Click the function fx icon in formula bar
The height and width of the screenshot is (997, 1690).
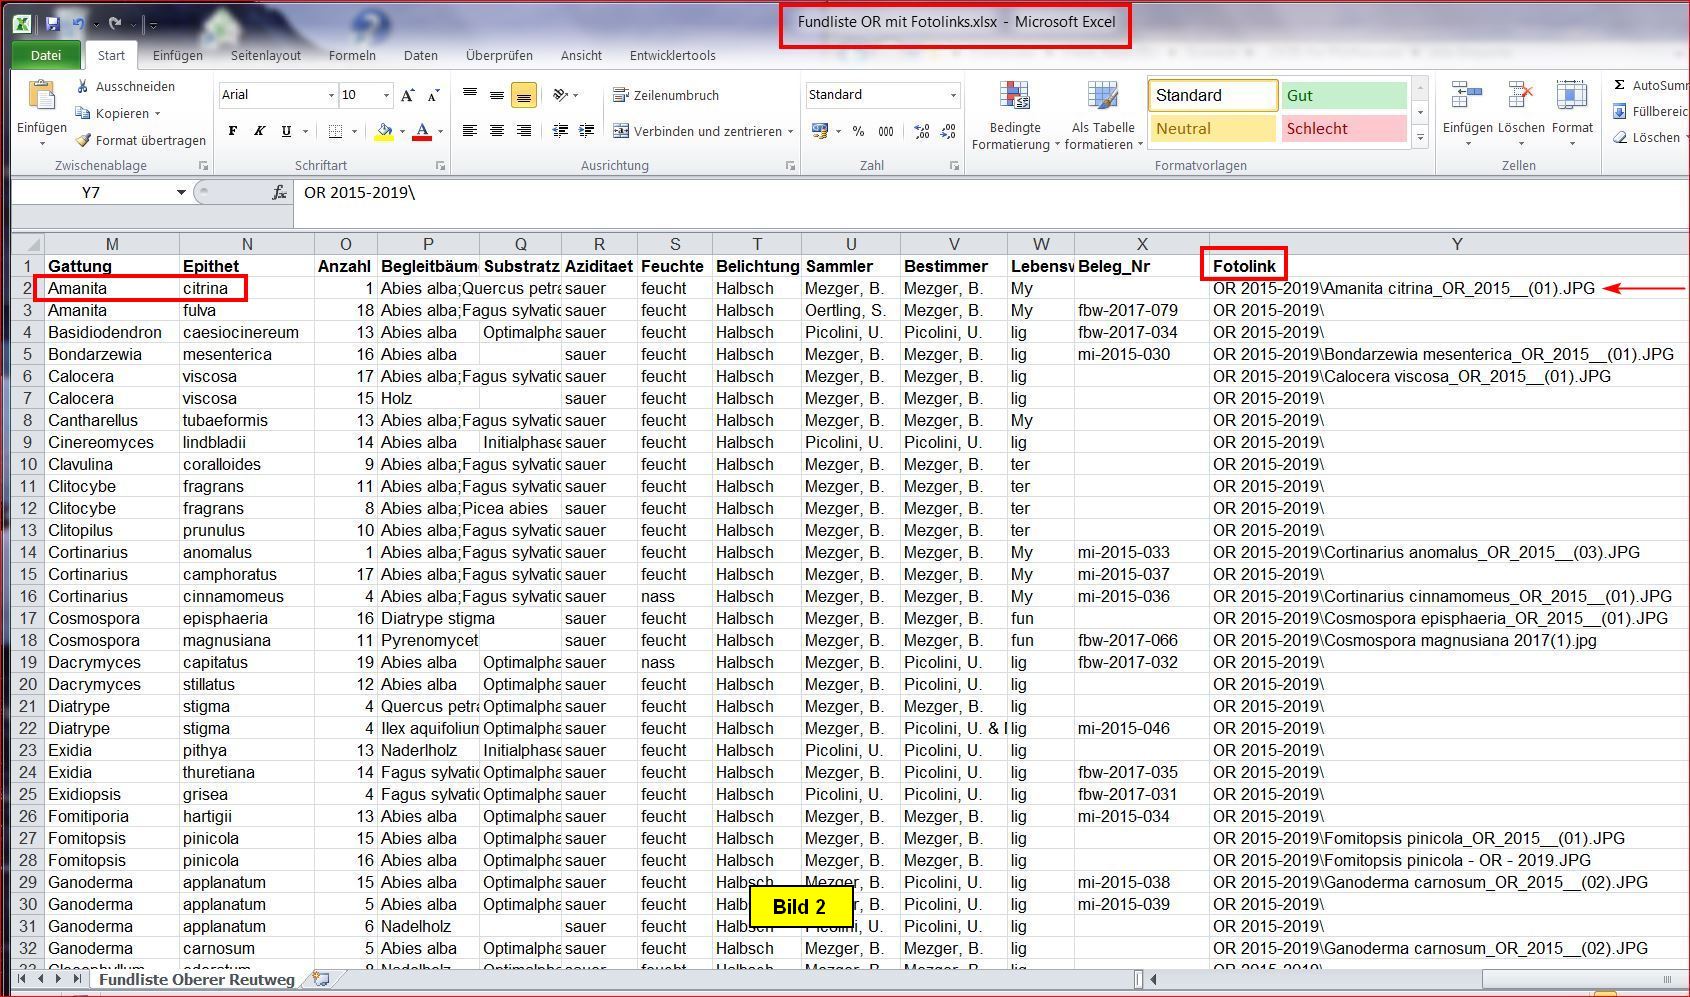279,192
